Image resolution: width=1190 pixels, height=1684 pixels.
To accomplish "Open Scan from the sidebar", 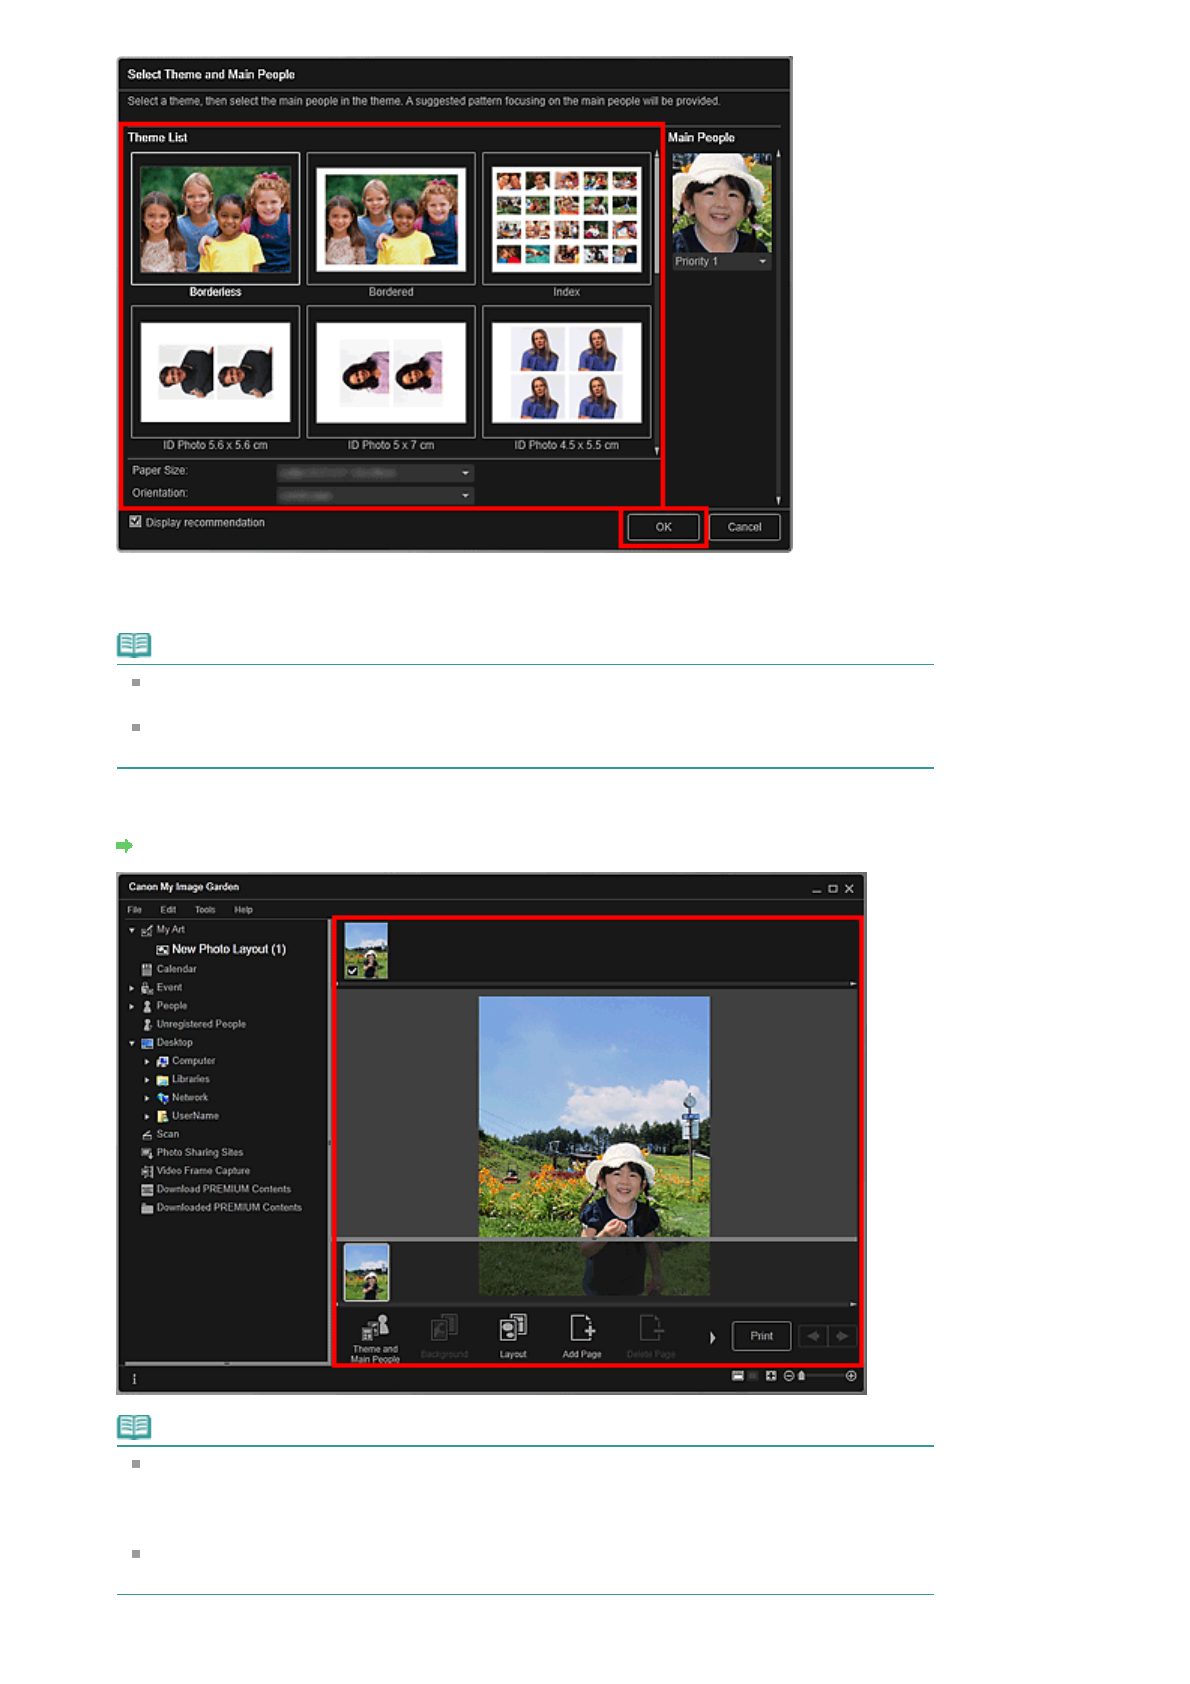I will point(167,1134).
